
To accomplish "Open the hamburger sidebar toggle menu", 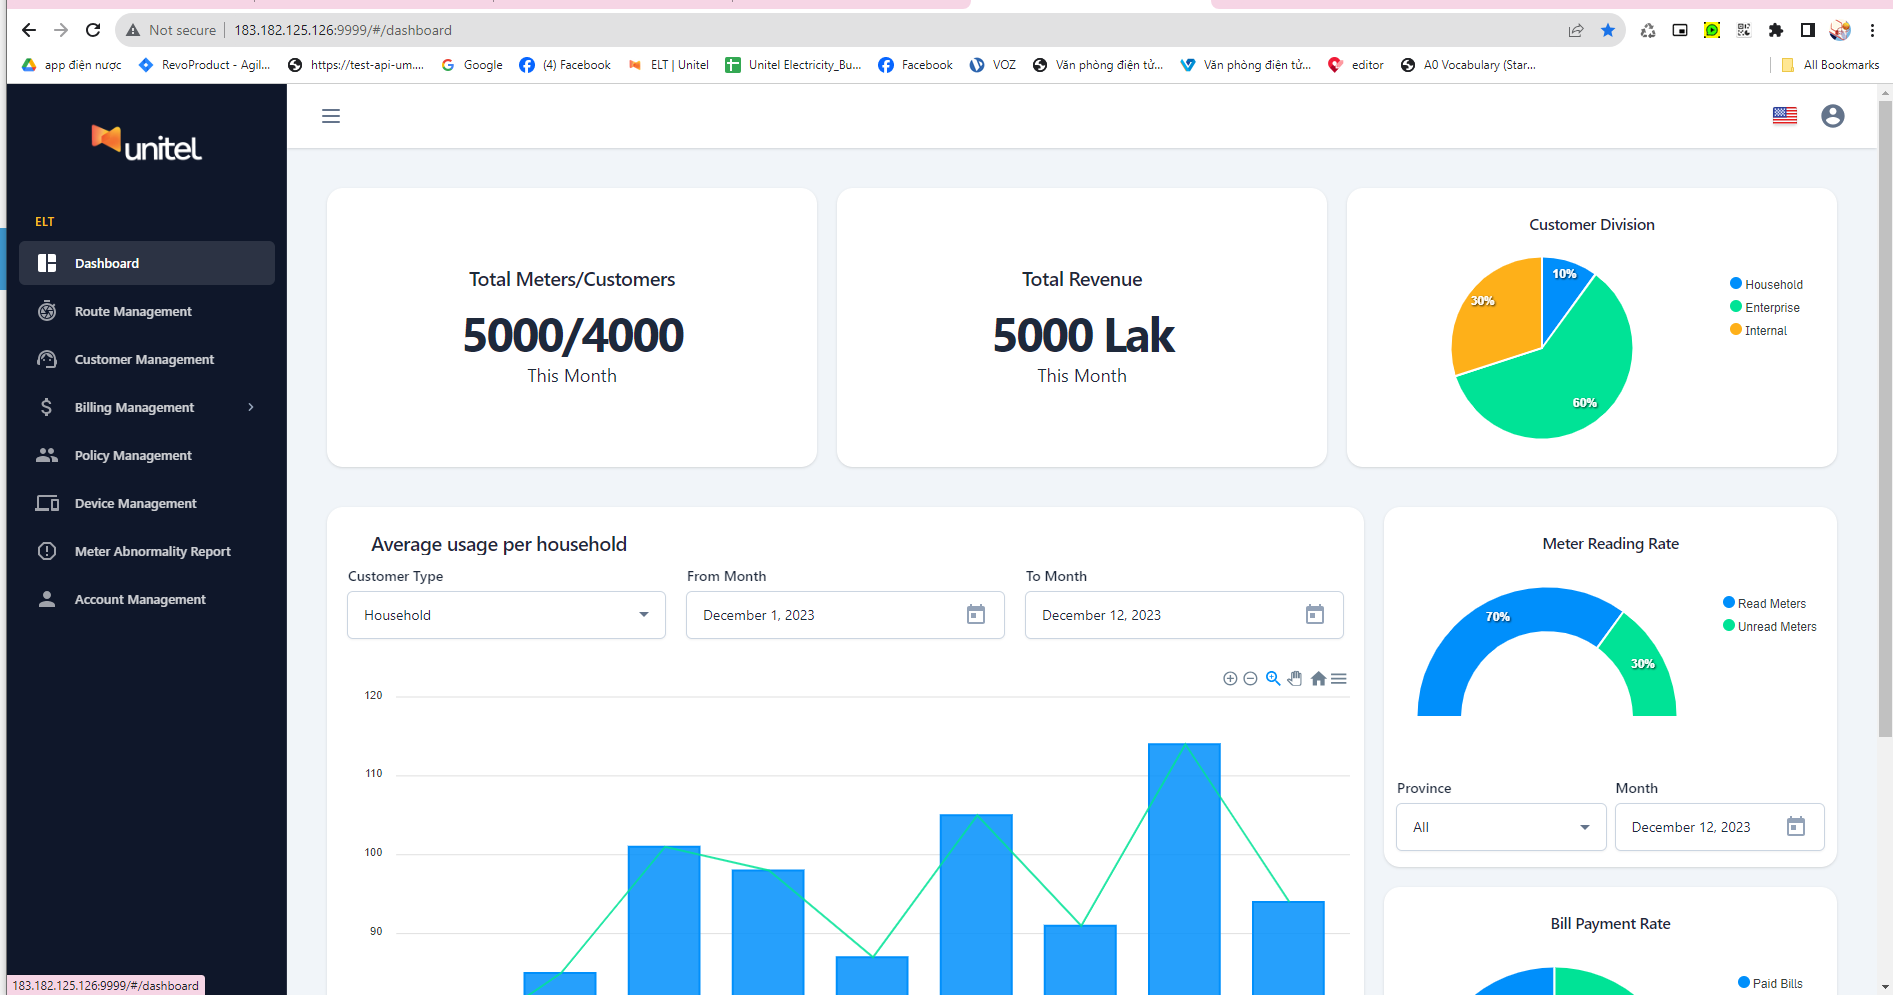I will (x=331, y=116).
